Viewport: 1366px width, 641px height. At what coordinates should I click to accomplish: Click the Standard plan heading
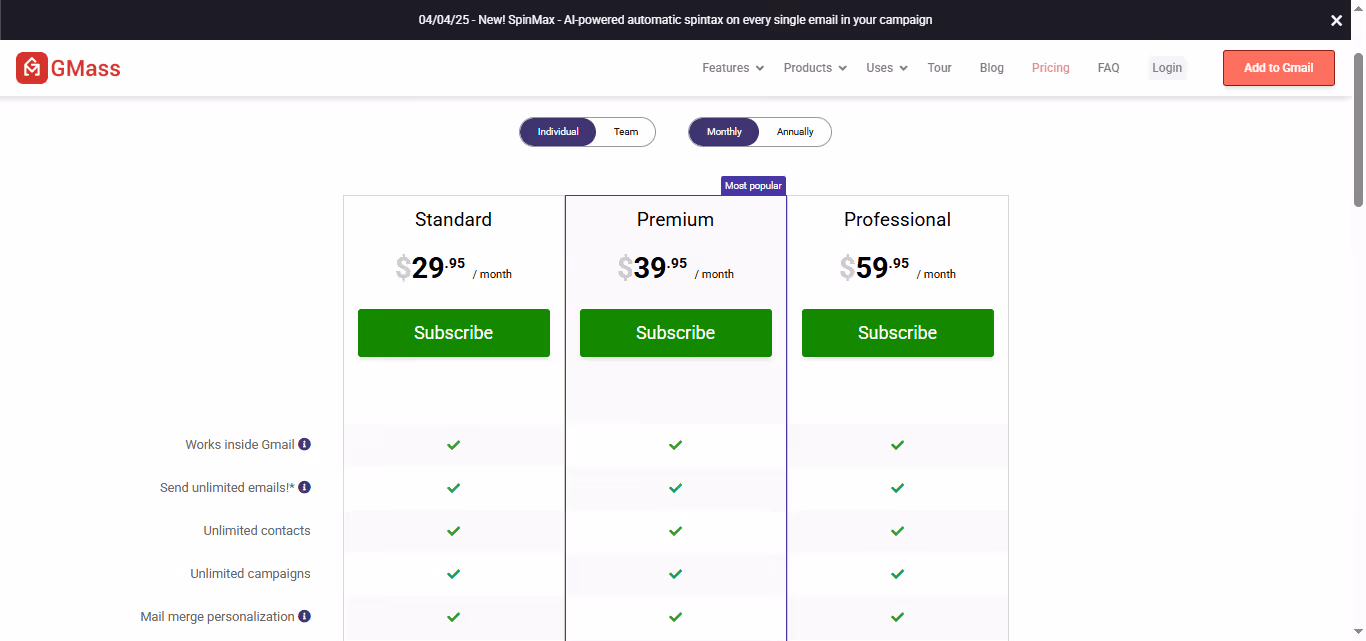[454, 220]
